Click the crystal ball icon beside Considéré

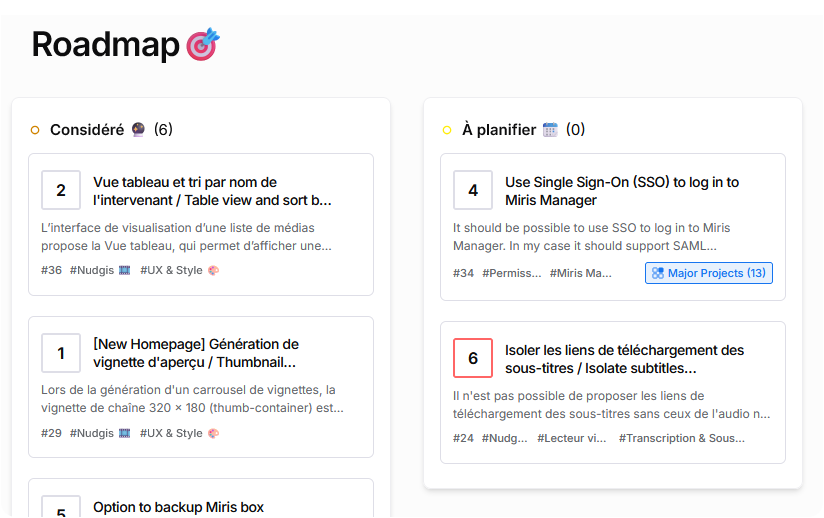(x=139, y=130)
